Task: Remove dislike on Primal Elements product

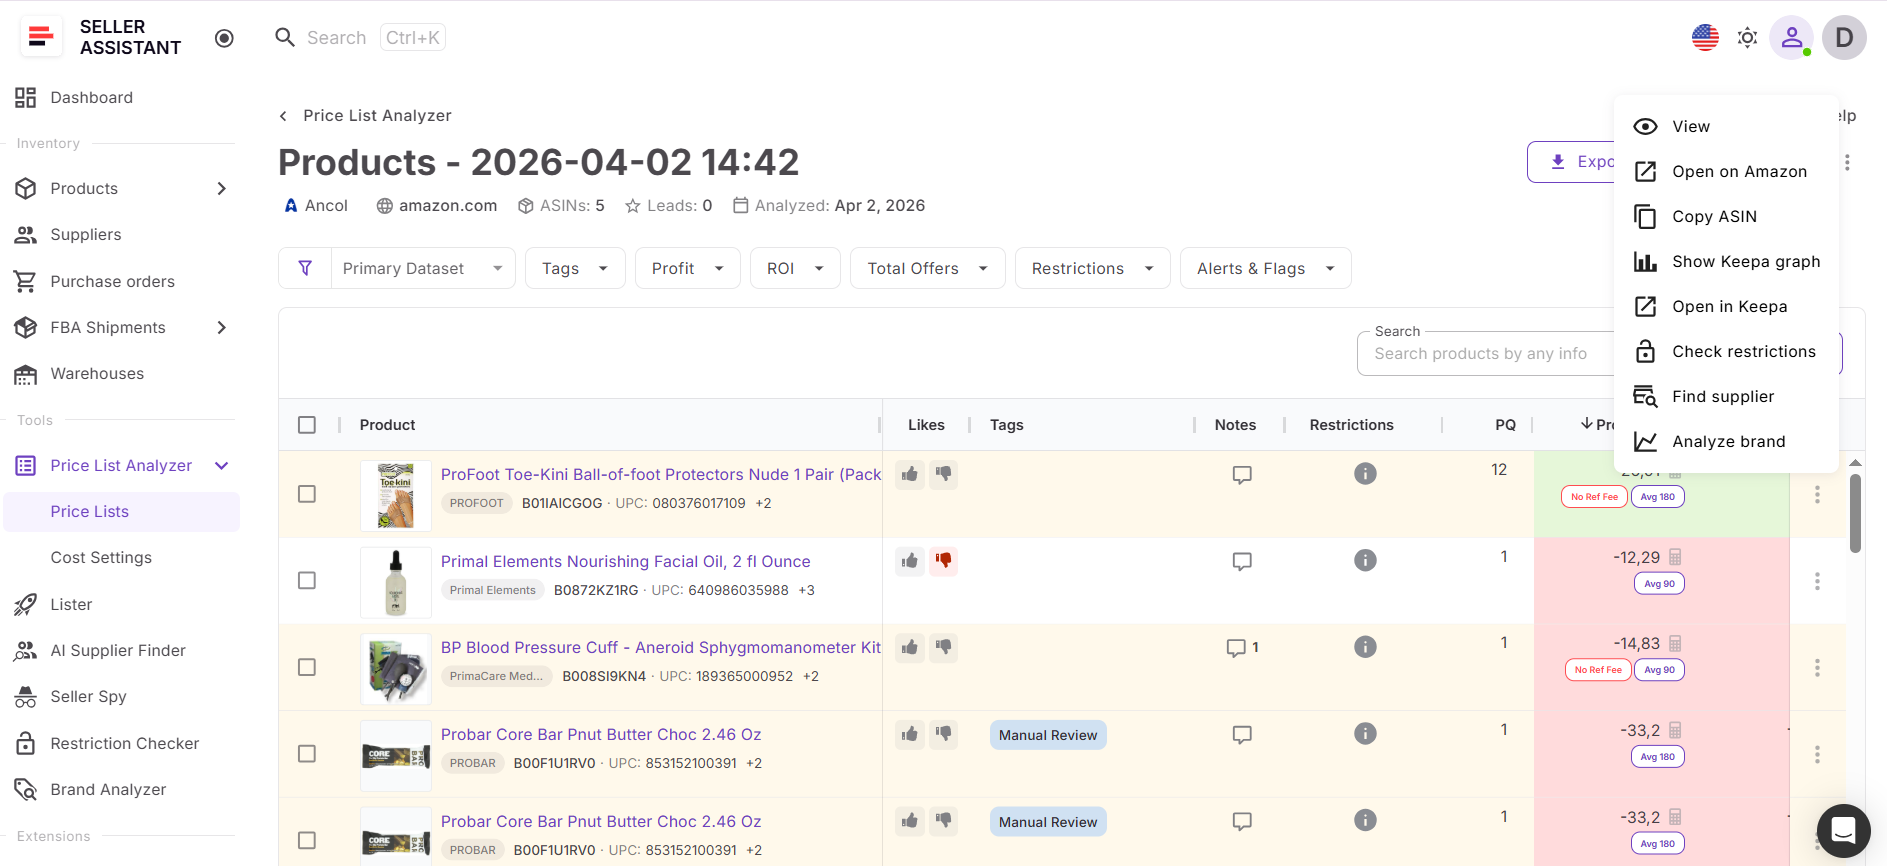Action: [943, 560]
